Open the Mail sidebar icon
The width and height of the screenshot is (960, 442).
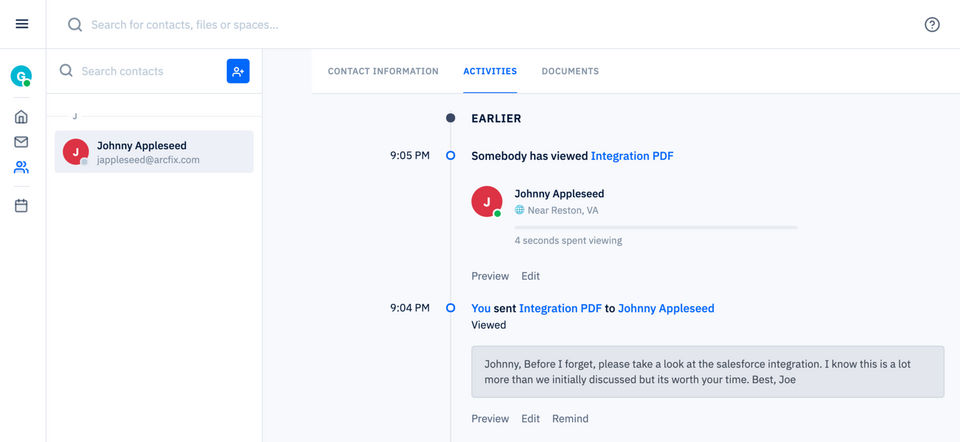click(21, 142)
